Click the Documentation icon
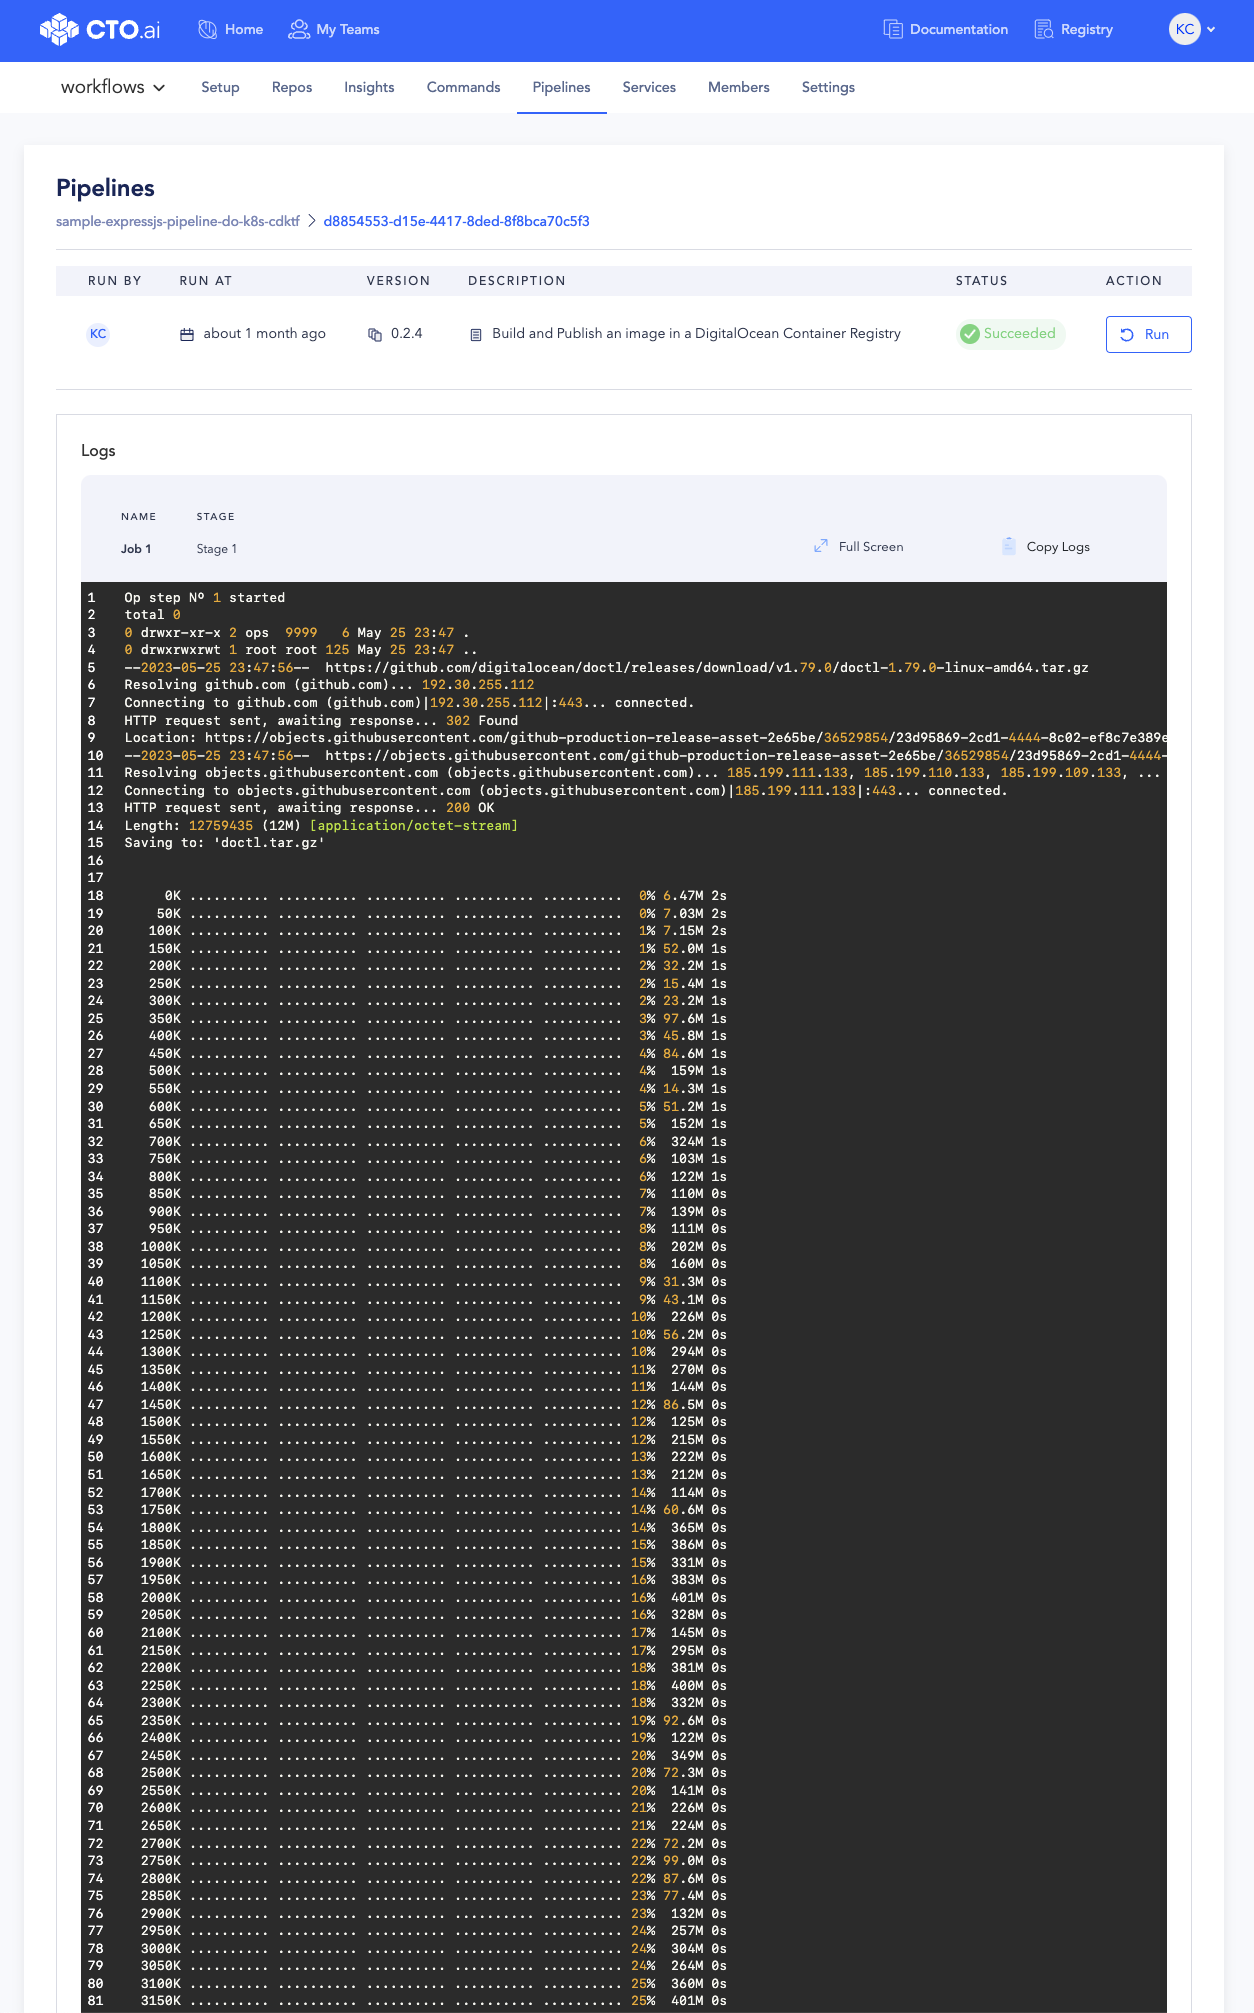This screenshot has height=2013, width=1254. pos(893,30)
